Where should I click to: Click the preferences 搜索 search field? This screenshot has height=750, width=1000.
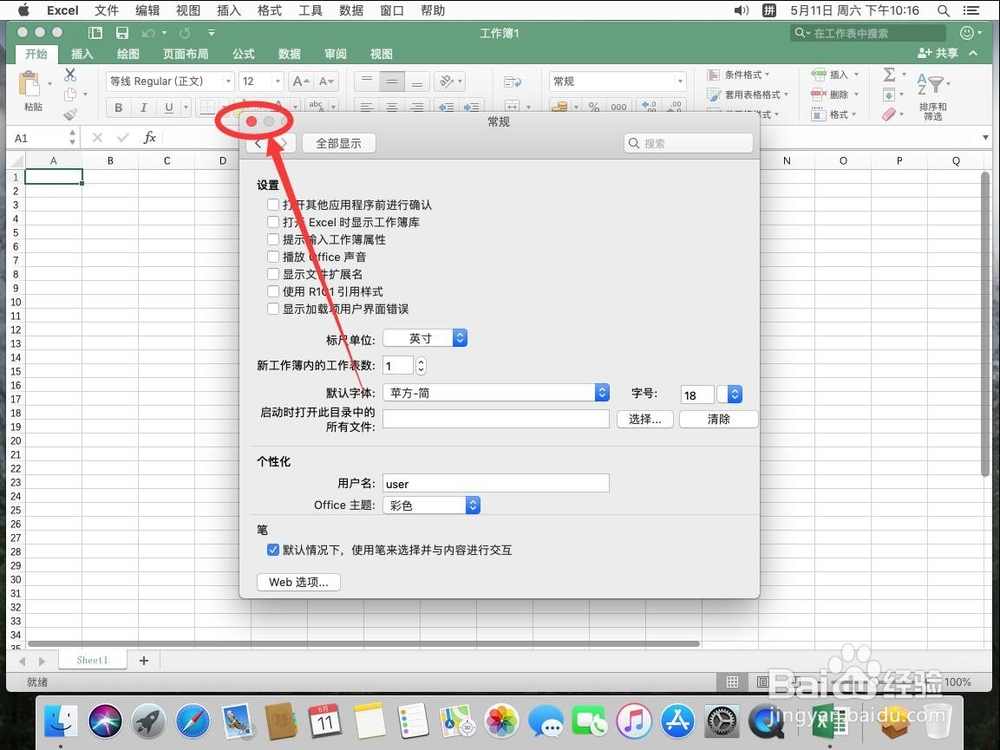[689, 143]
